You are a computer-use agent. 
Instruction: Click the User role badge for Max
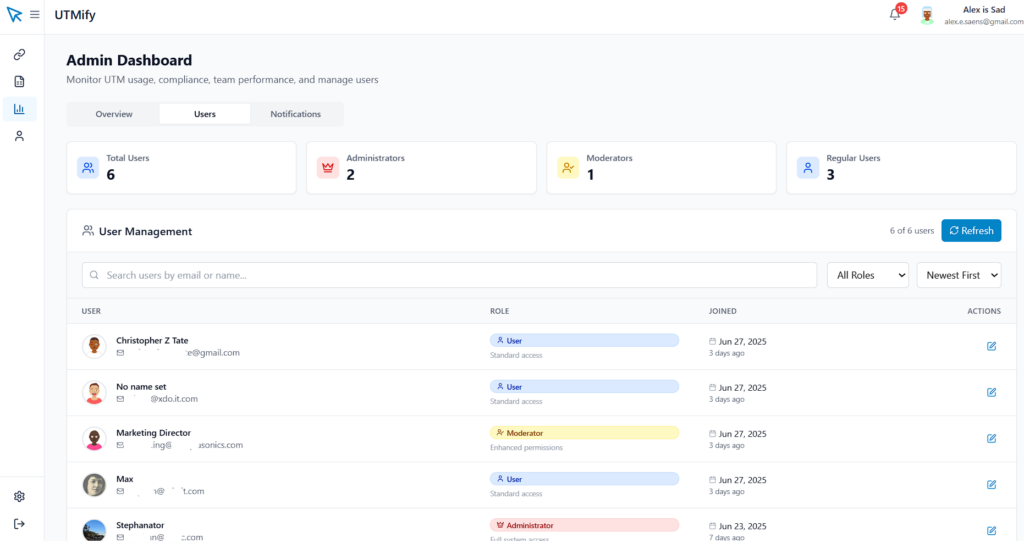coord(584,479)
